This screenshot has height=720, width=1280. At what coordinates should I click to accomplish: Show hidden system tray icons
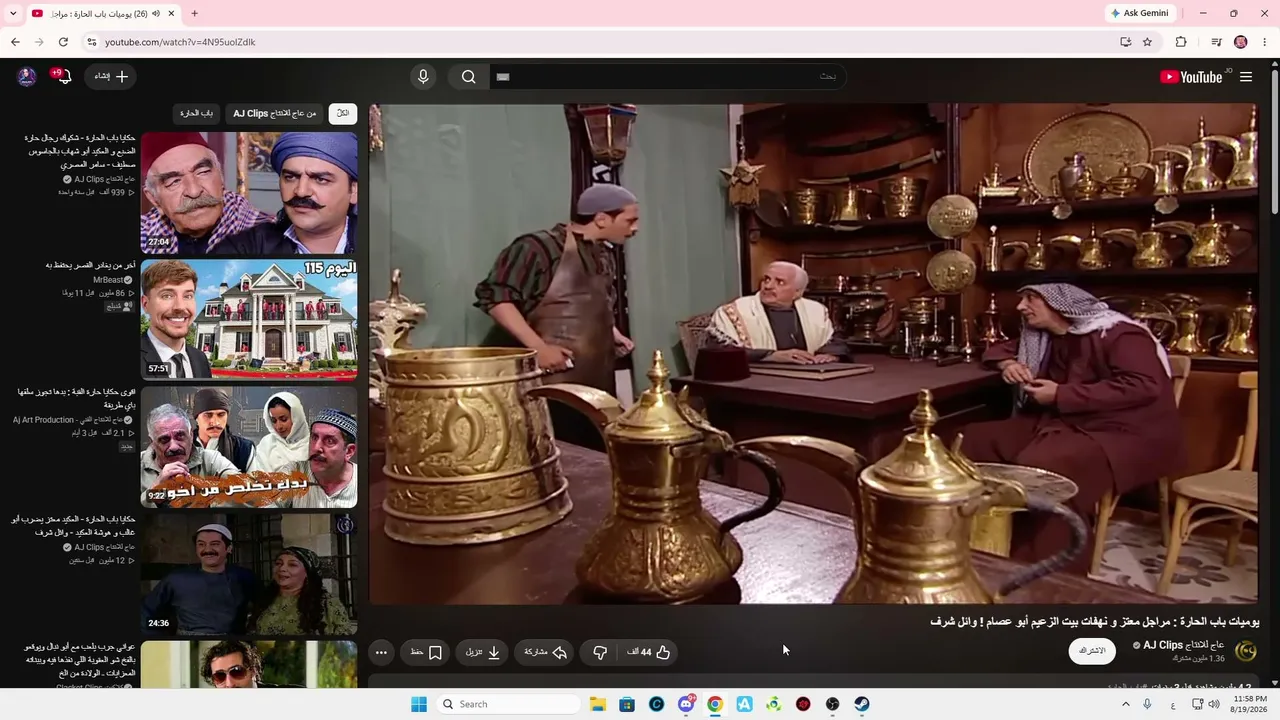(x=1125, y=704)
